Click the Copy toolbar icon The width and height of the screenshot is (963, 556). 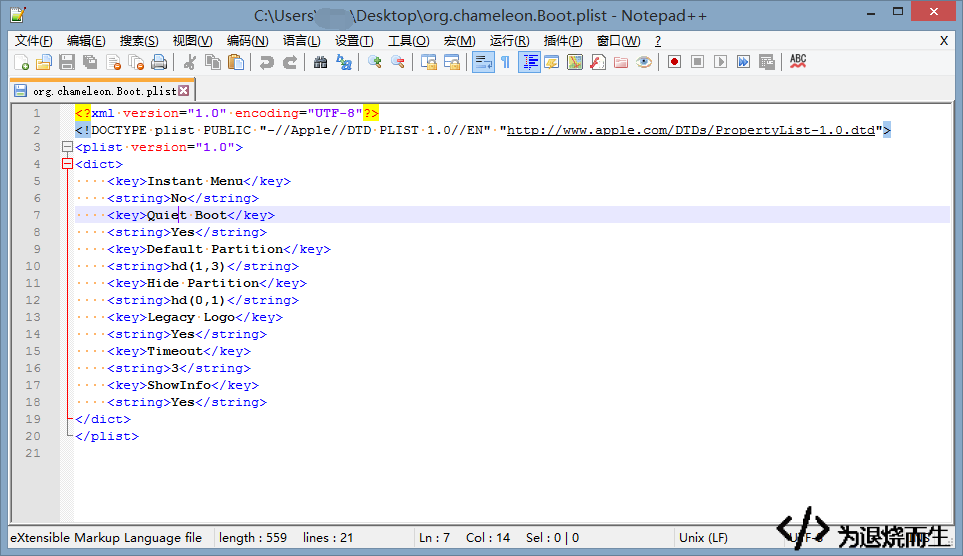click(213, 62)
